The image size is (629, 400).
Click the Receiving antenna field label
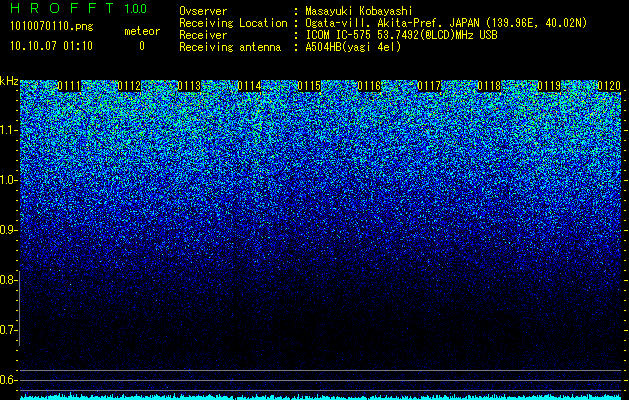(230, 47)
